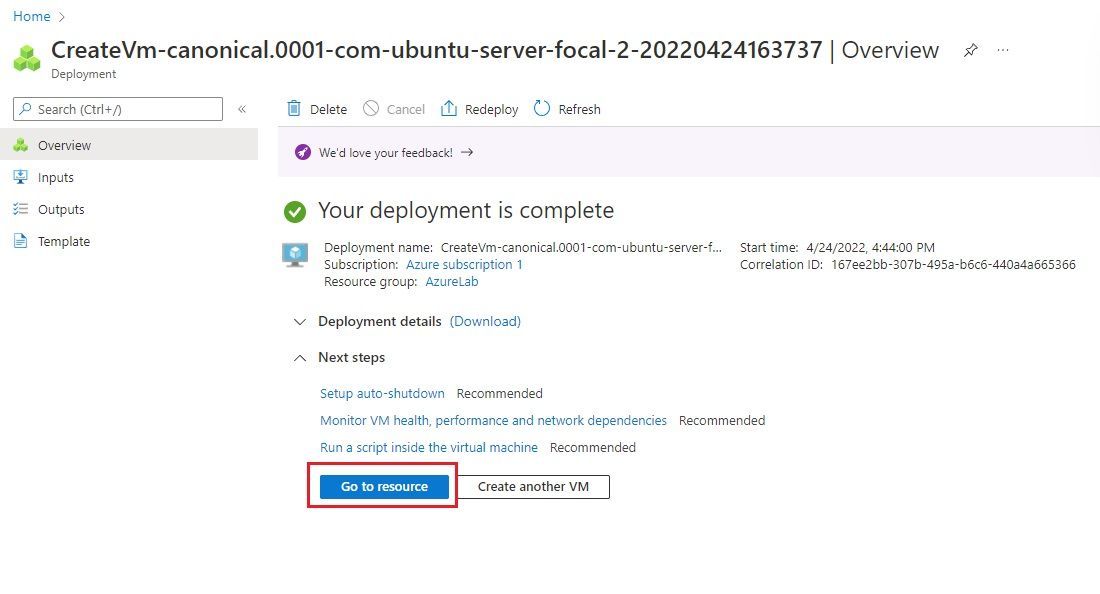The image size is (1100, 594).
Task: Click the Cancel toolbar command
Action: [x=394, y=109]
